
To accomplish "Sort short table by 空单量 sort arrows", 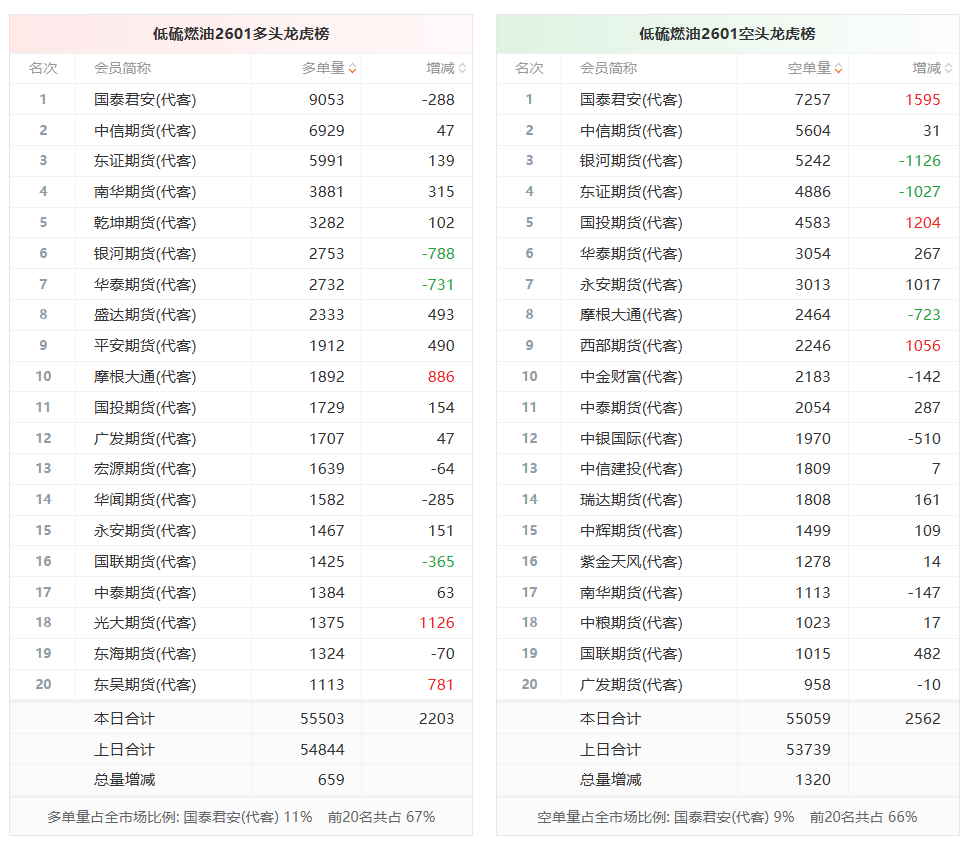I will [839, 69].
